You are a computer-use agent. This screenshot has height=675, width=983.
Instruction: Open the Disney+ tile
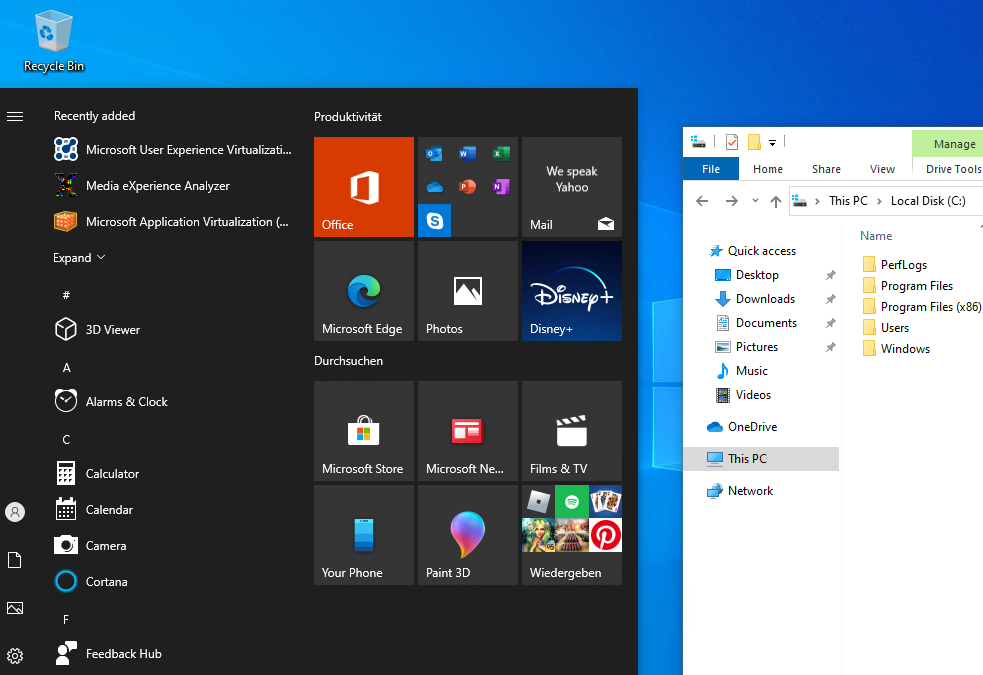[572, 291]
